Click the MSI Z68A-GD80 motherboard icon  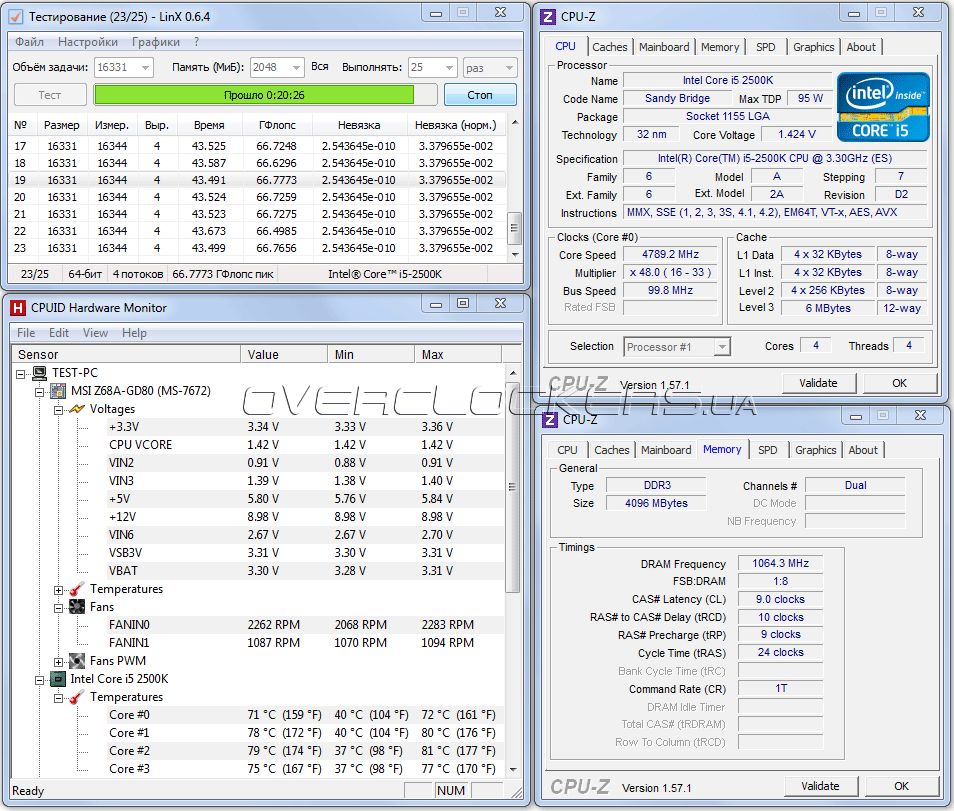click(58, 391)
